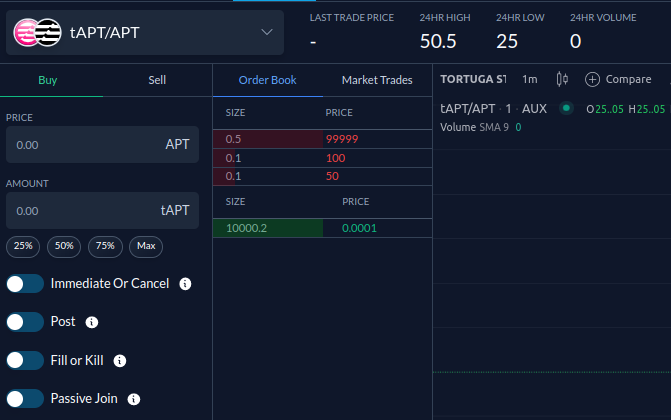Click the Max amount button
671x420 pixels.
[146, 247]
